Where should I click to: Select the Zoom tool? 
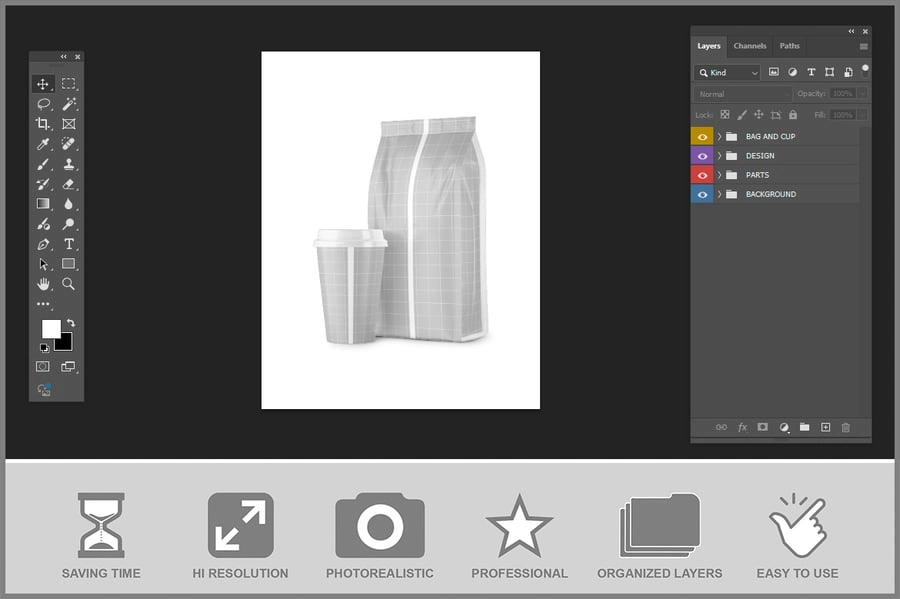[68, 284]
